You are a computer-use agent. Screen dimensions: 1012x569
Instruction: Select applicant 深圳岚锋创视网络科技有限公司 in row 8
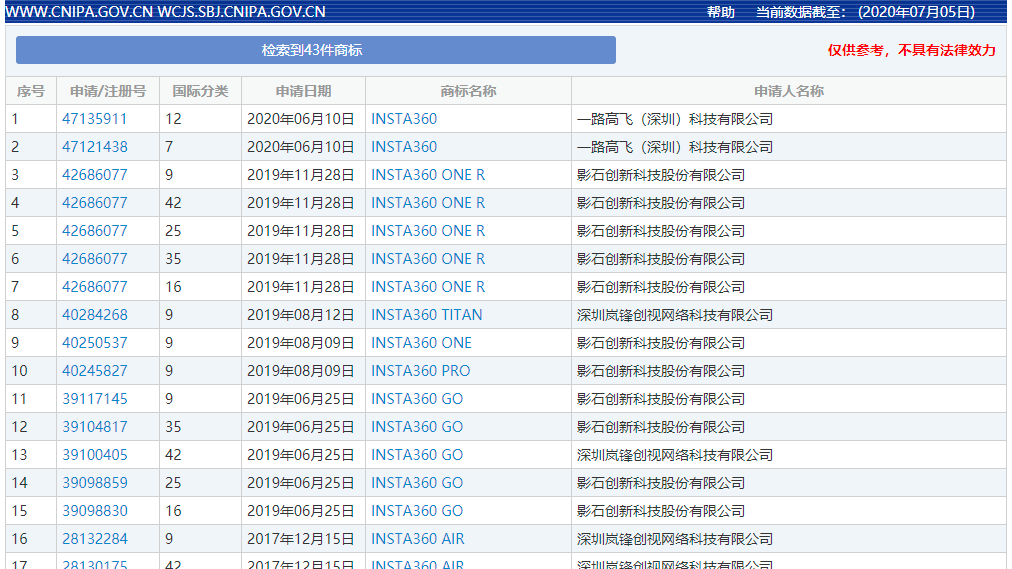tap(674, 315)
